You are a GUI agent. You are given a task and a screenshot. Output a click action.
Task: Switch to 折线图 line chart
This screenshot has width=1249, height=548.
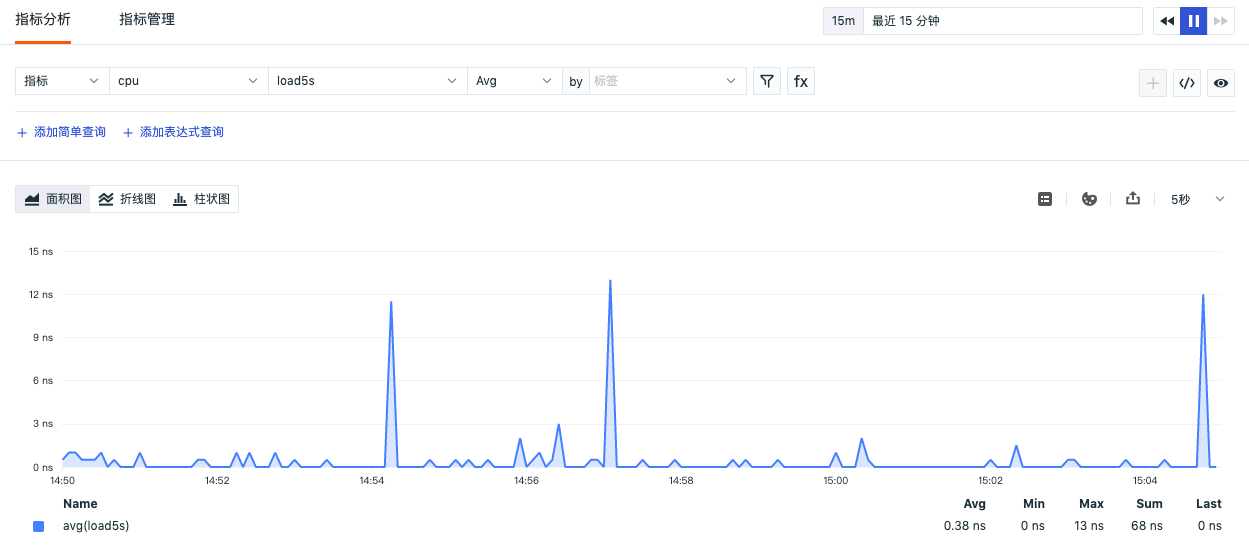click(x=127, y=199)
